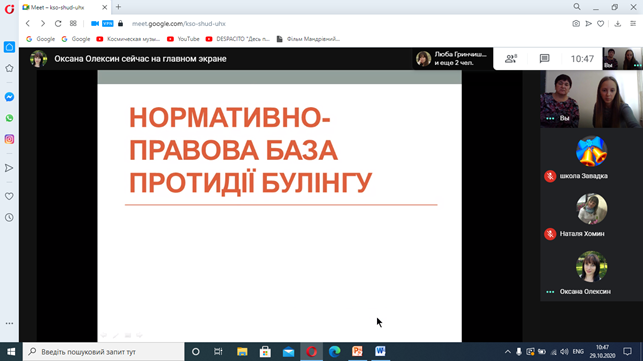The height and width of the screenshot is (361, 643).
Task: Open Mail app from the taskbar
Action: click(288, 352)
